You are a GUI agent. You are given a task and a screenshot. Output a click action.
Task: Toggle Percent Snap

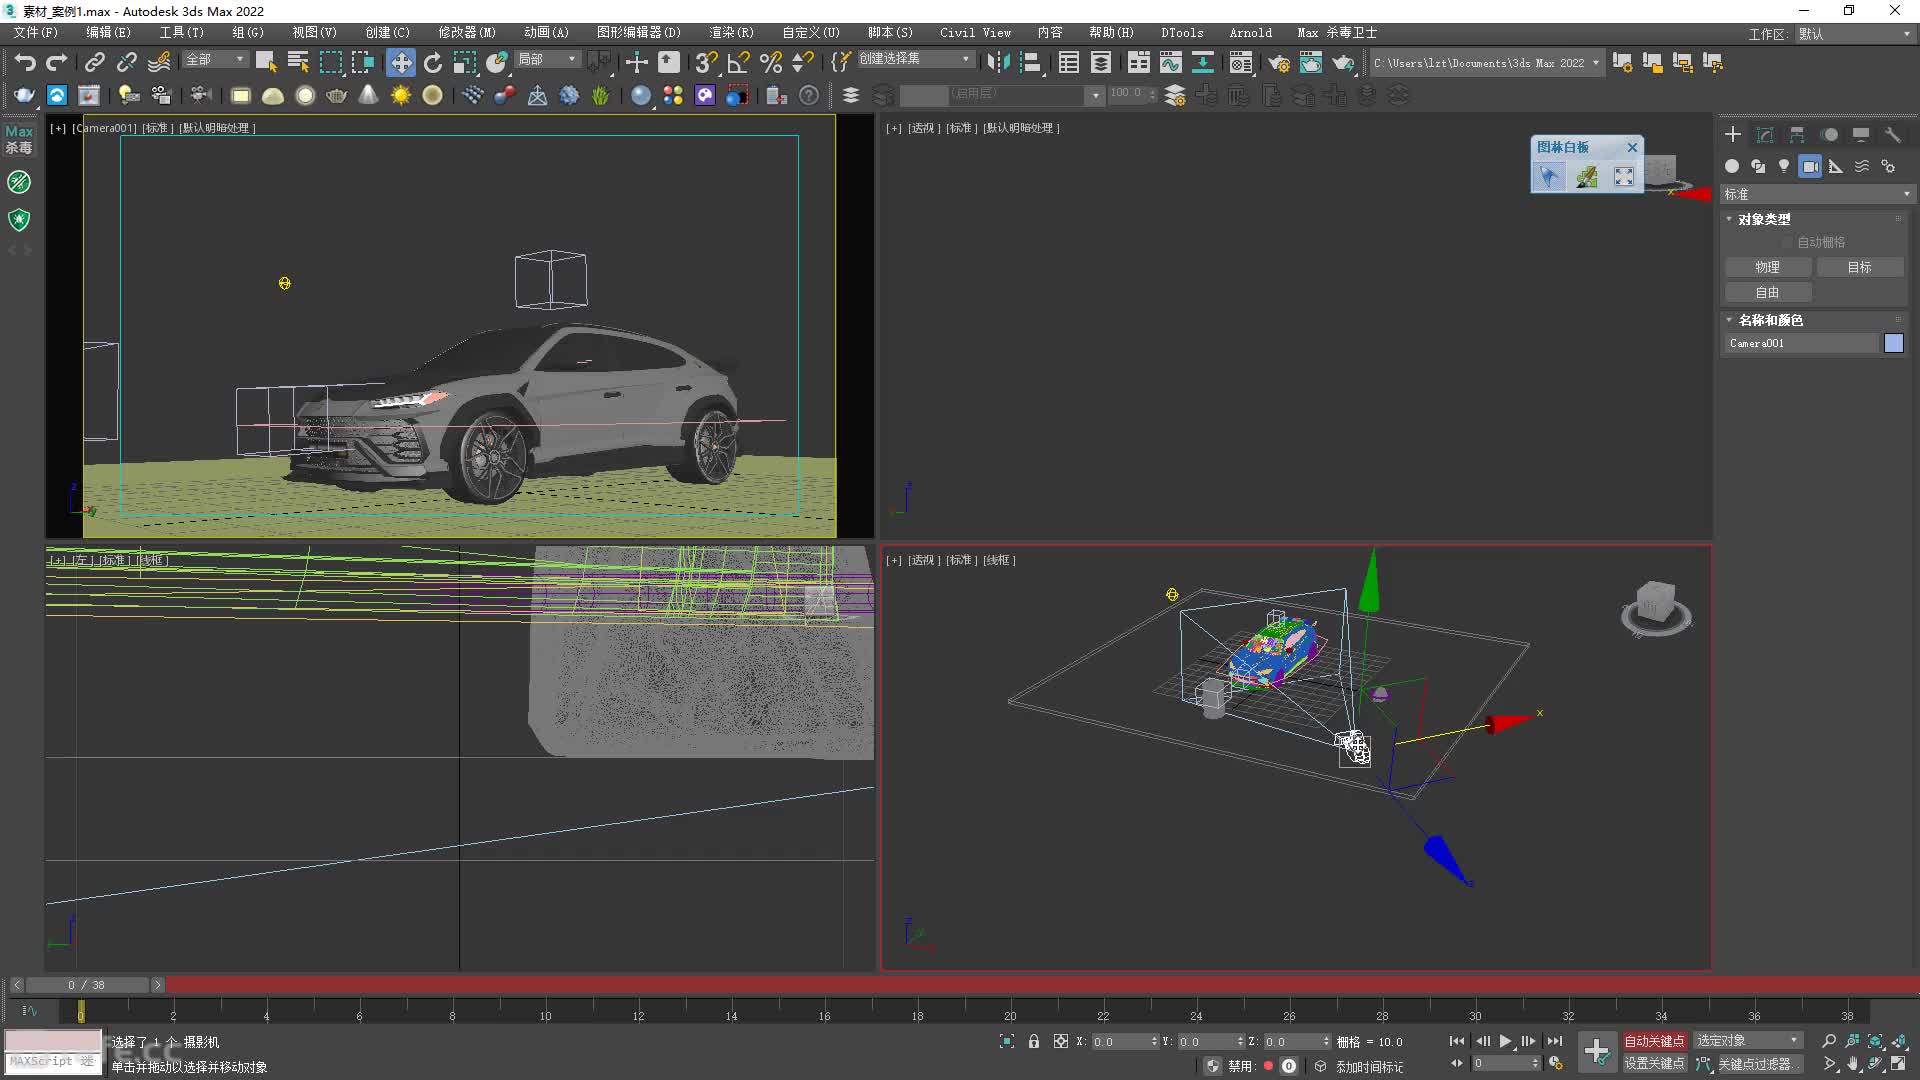tap(770, 63)
